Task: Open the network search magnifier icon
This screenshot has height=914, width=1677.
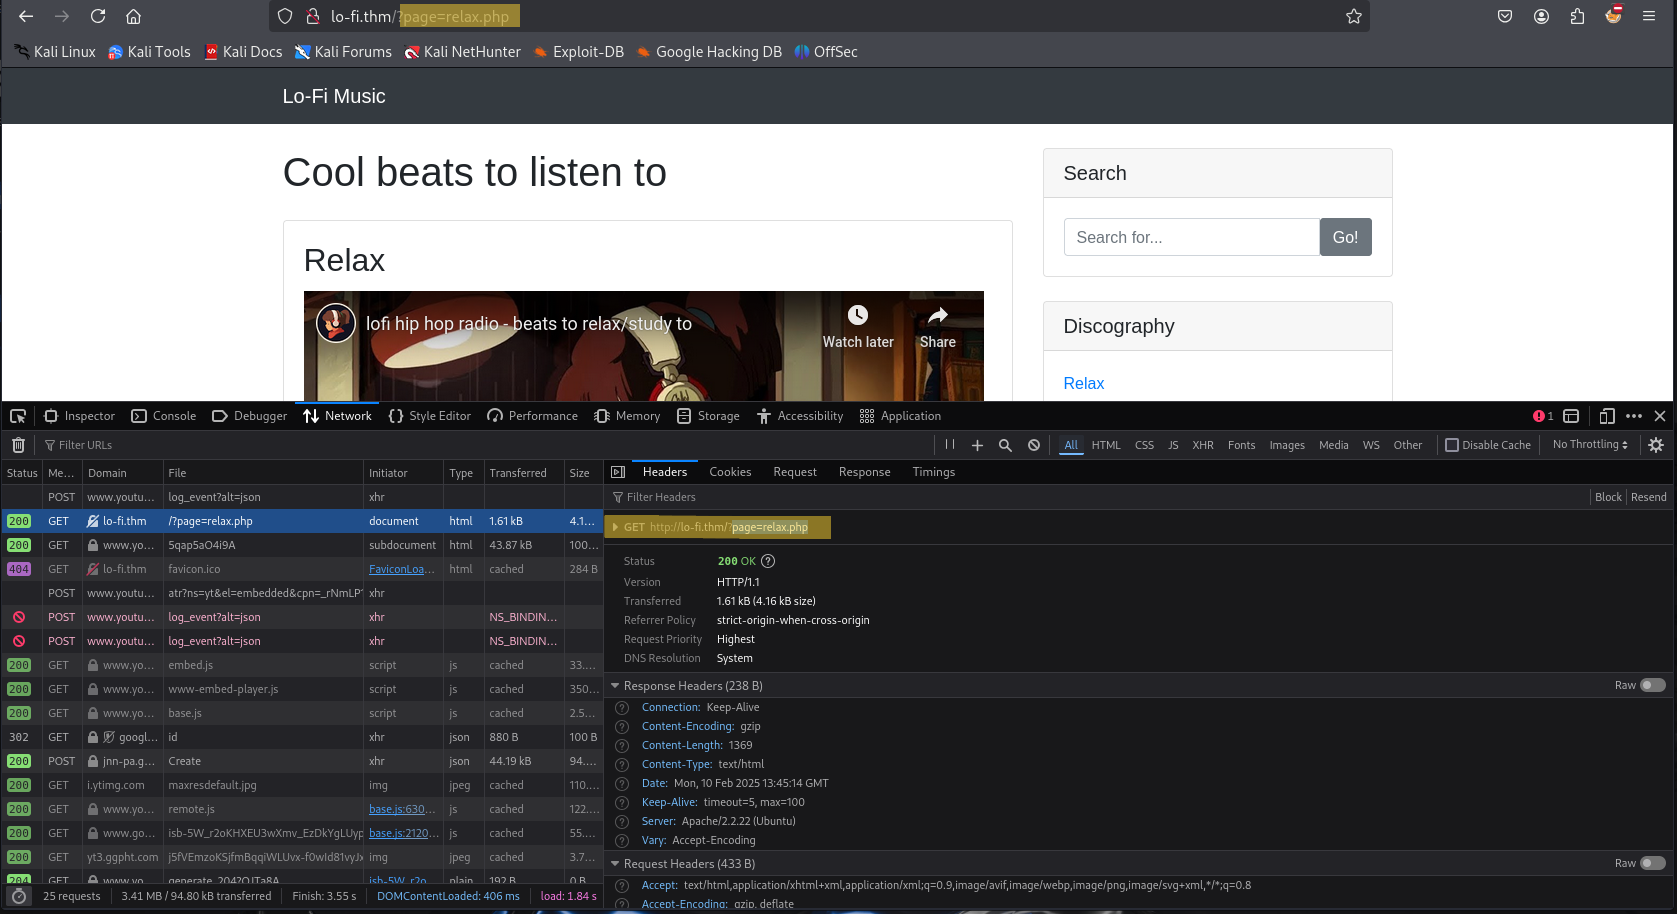Action: click(1005, 445)
